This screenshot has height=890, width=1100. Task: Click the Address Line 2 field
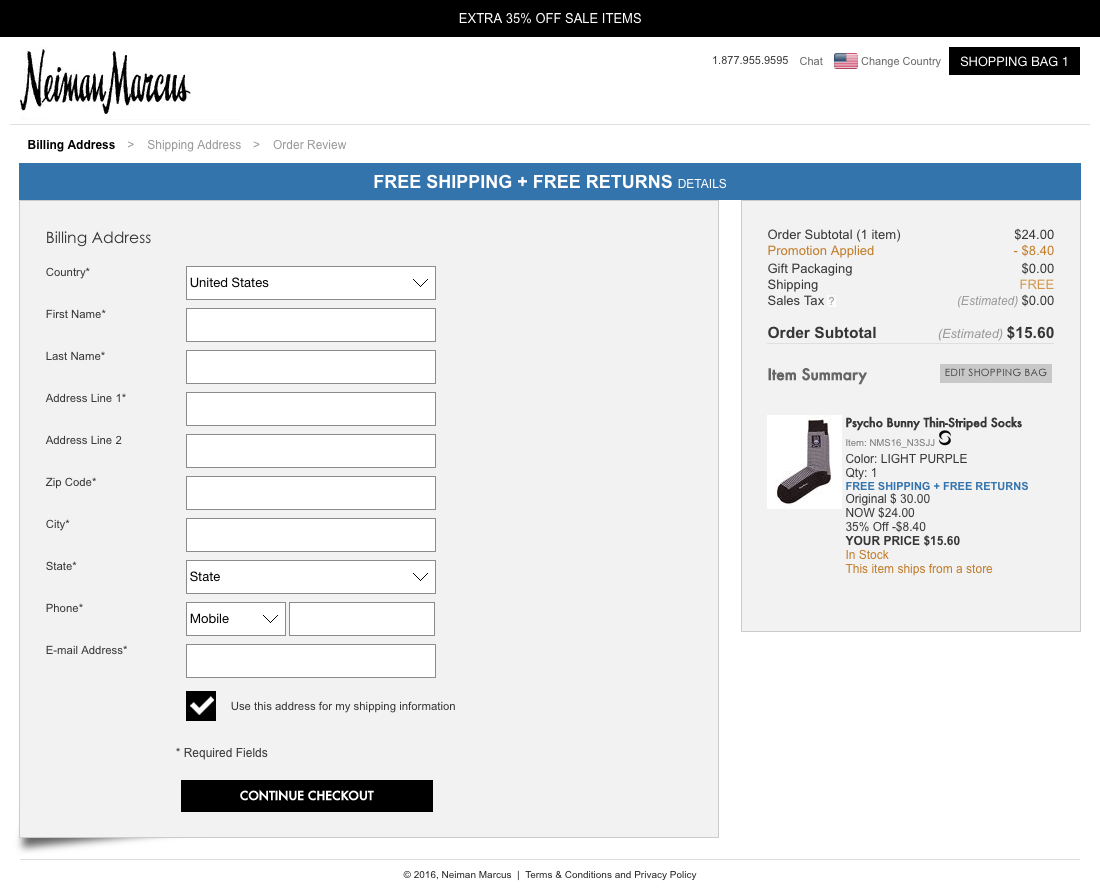311,451
